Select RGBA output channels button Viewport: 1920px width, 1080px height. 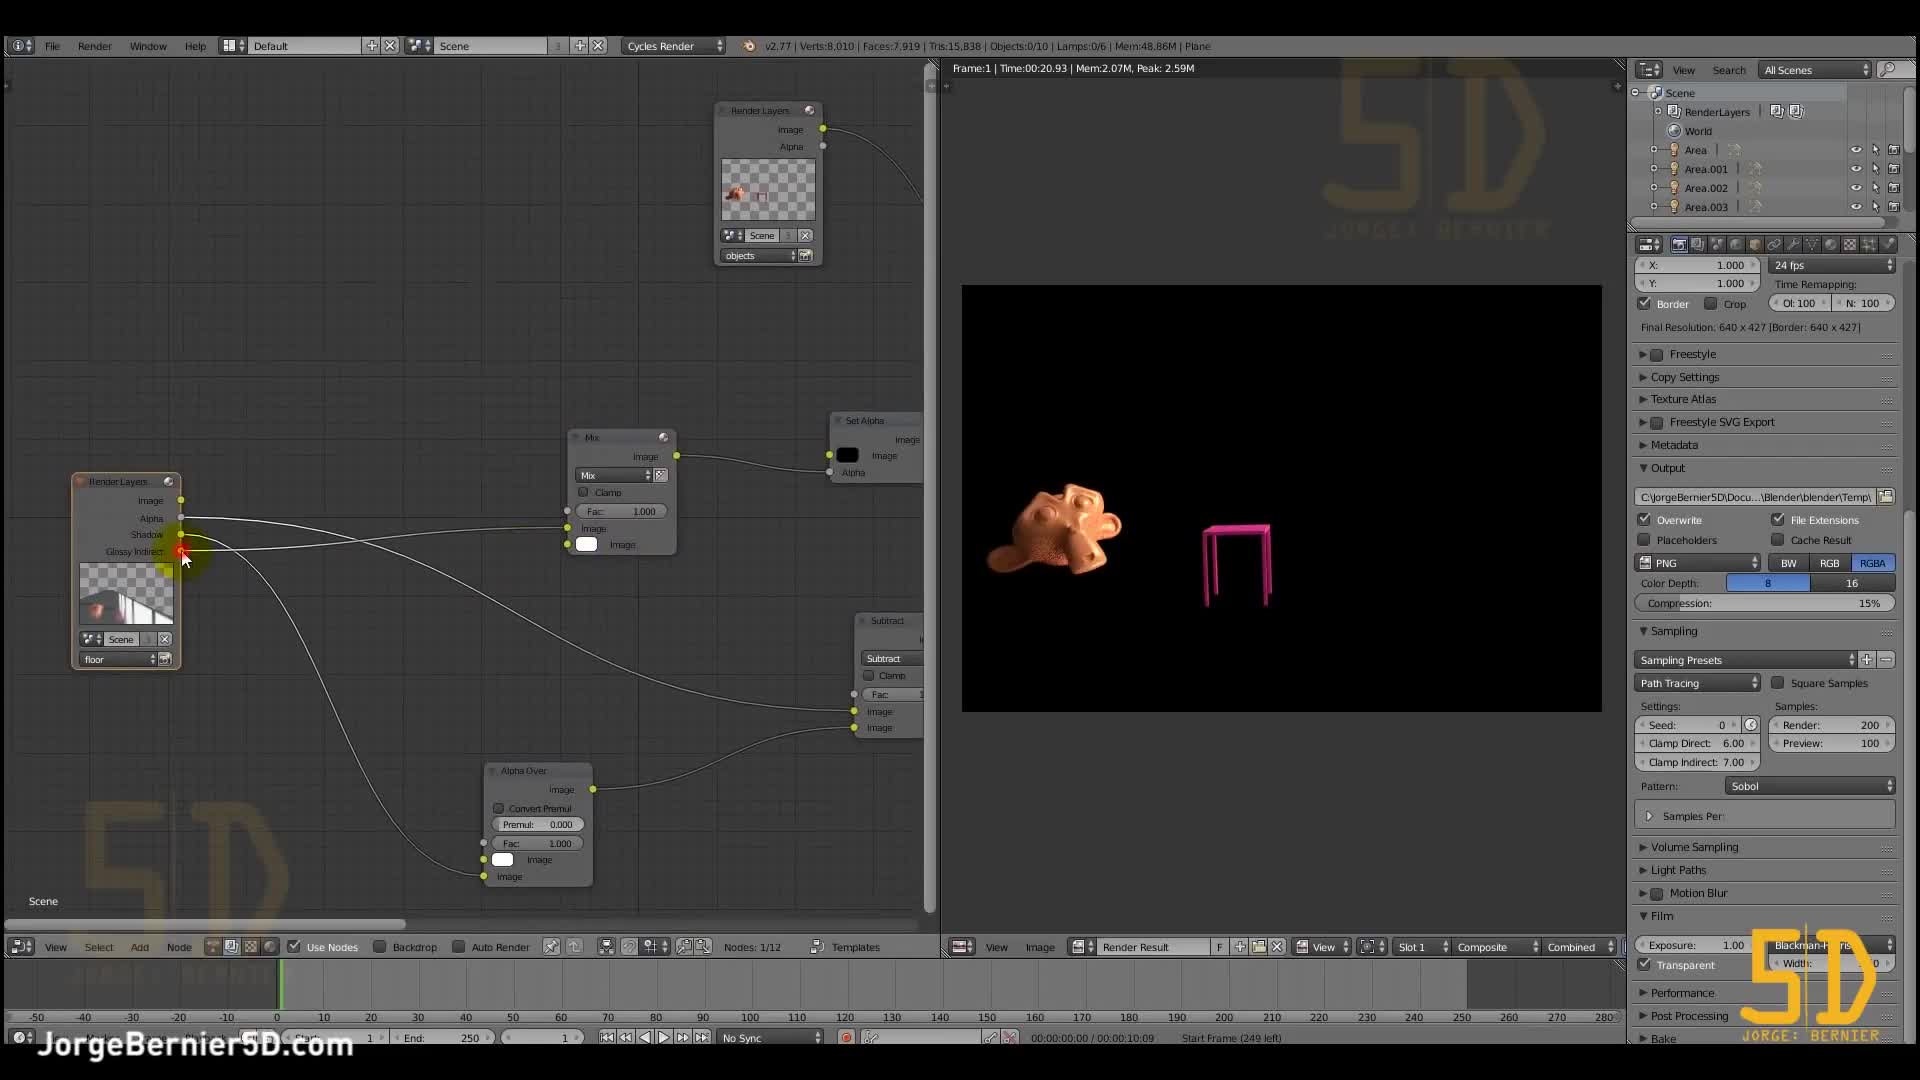(x=1871, y=563)
